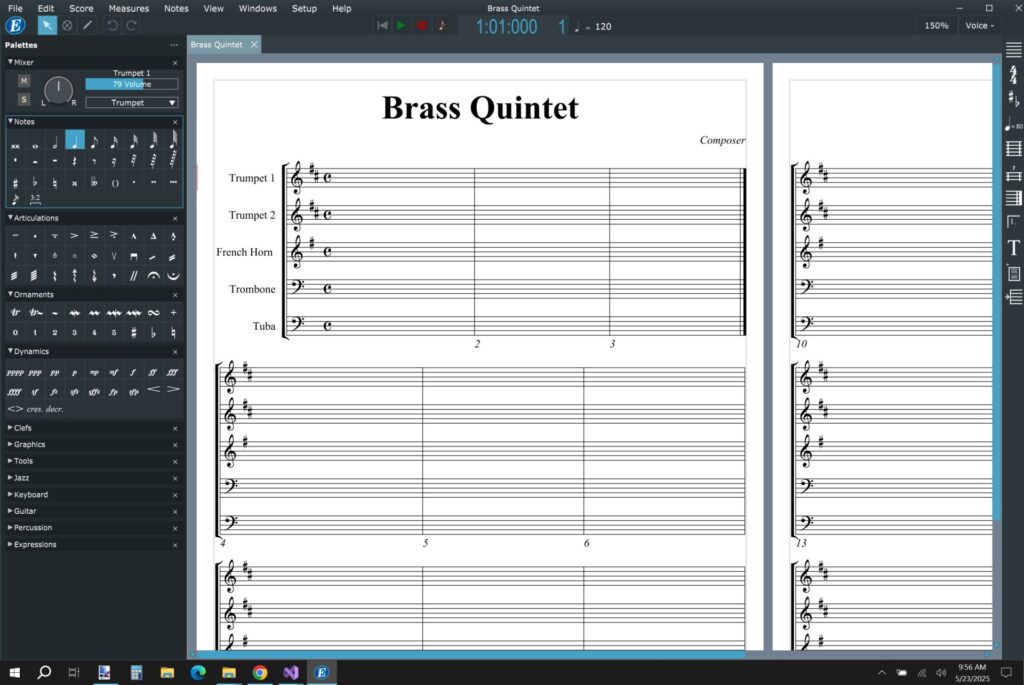Choose the fermata from the Articulations palette

click(154, 275)
